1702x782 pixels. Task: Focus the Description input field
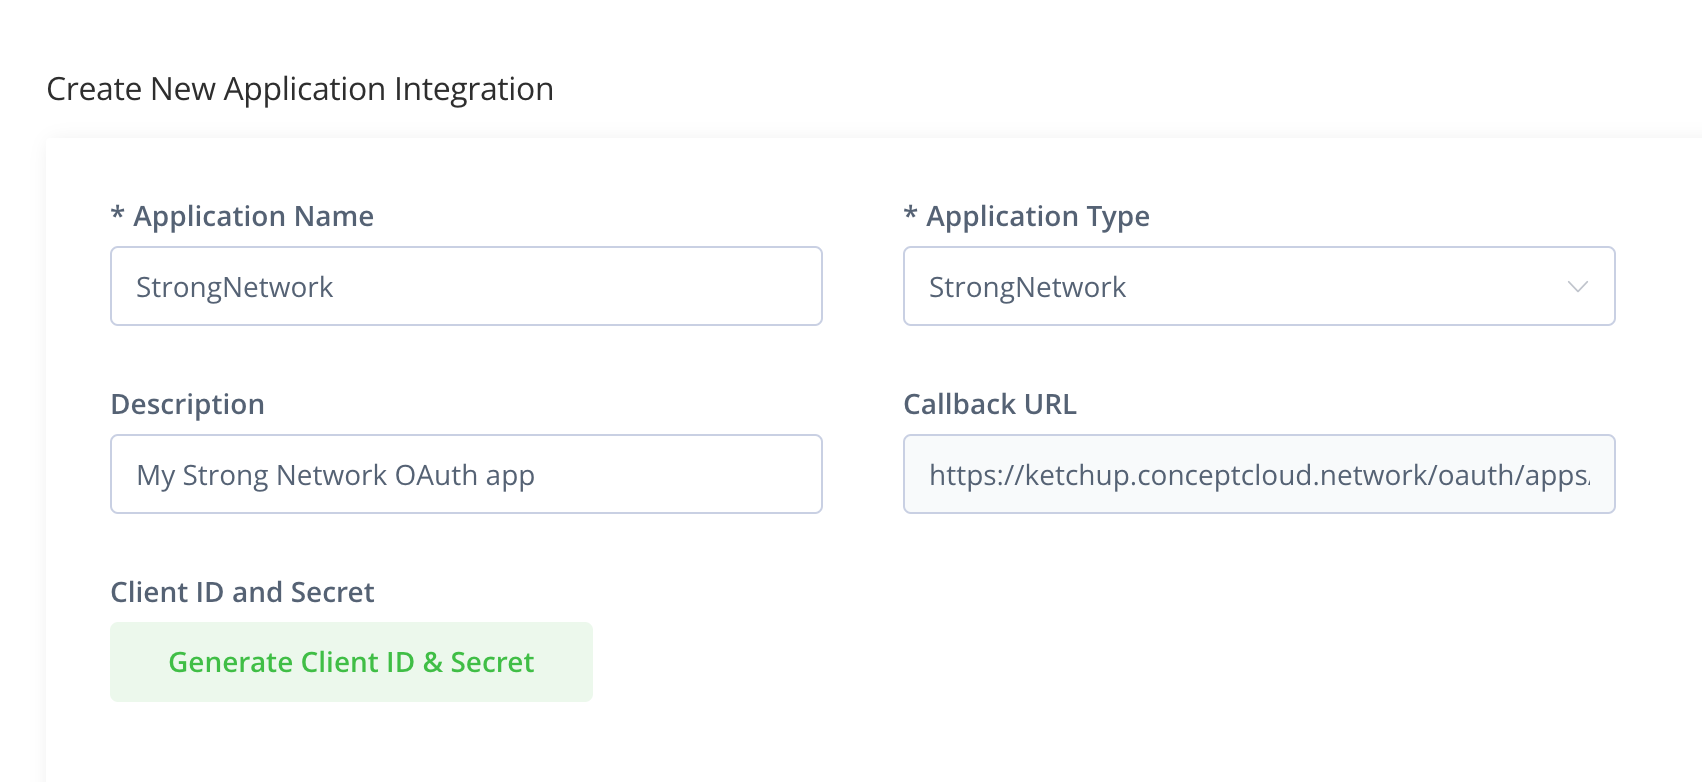pyautogui.click(x=465, y=474)
